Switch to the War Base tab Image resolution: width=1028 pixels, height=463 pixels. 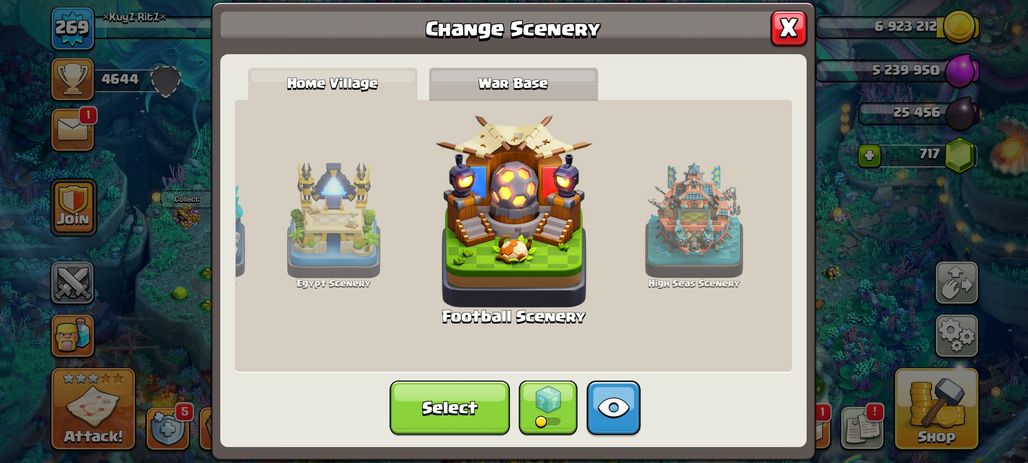pyautogui.click(x=513, y=84)
